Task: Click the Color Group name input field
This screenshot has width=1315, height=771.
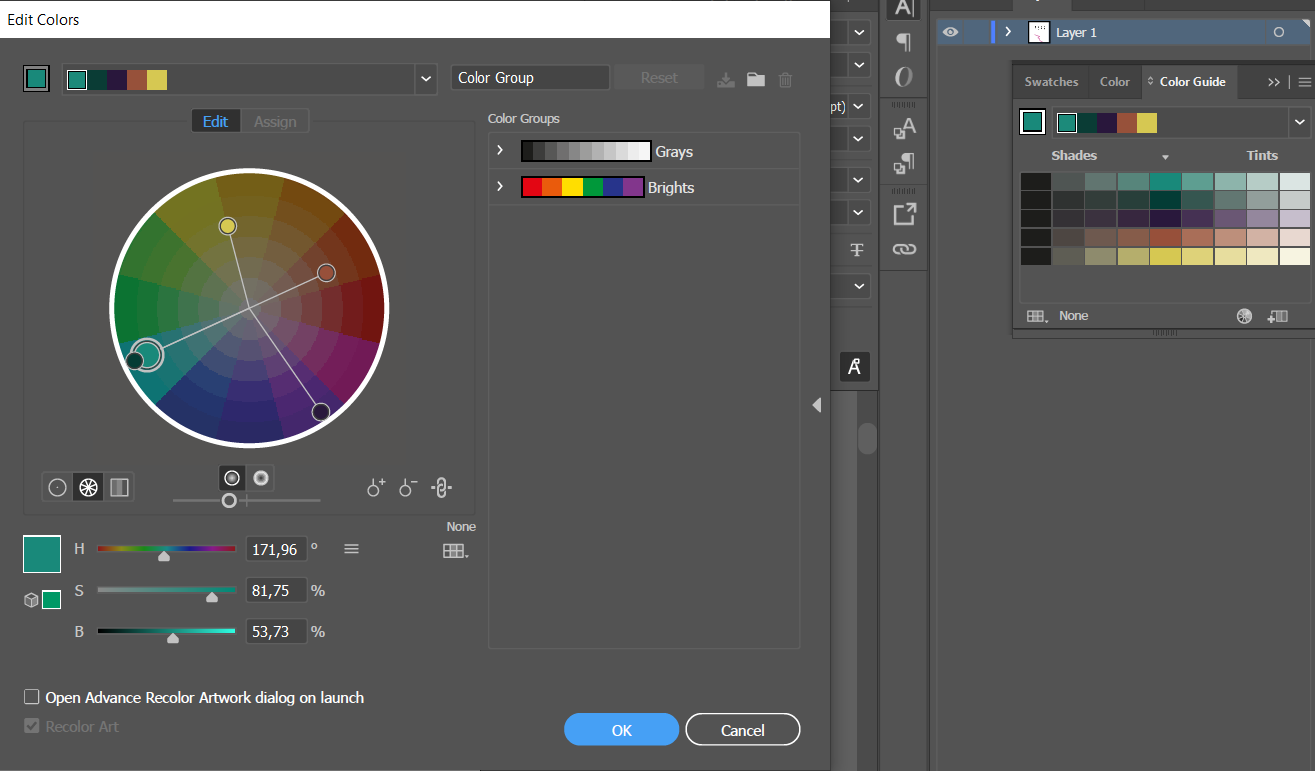Action: (529, 77)
